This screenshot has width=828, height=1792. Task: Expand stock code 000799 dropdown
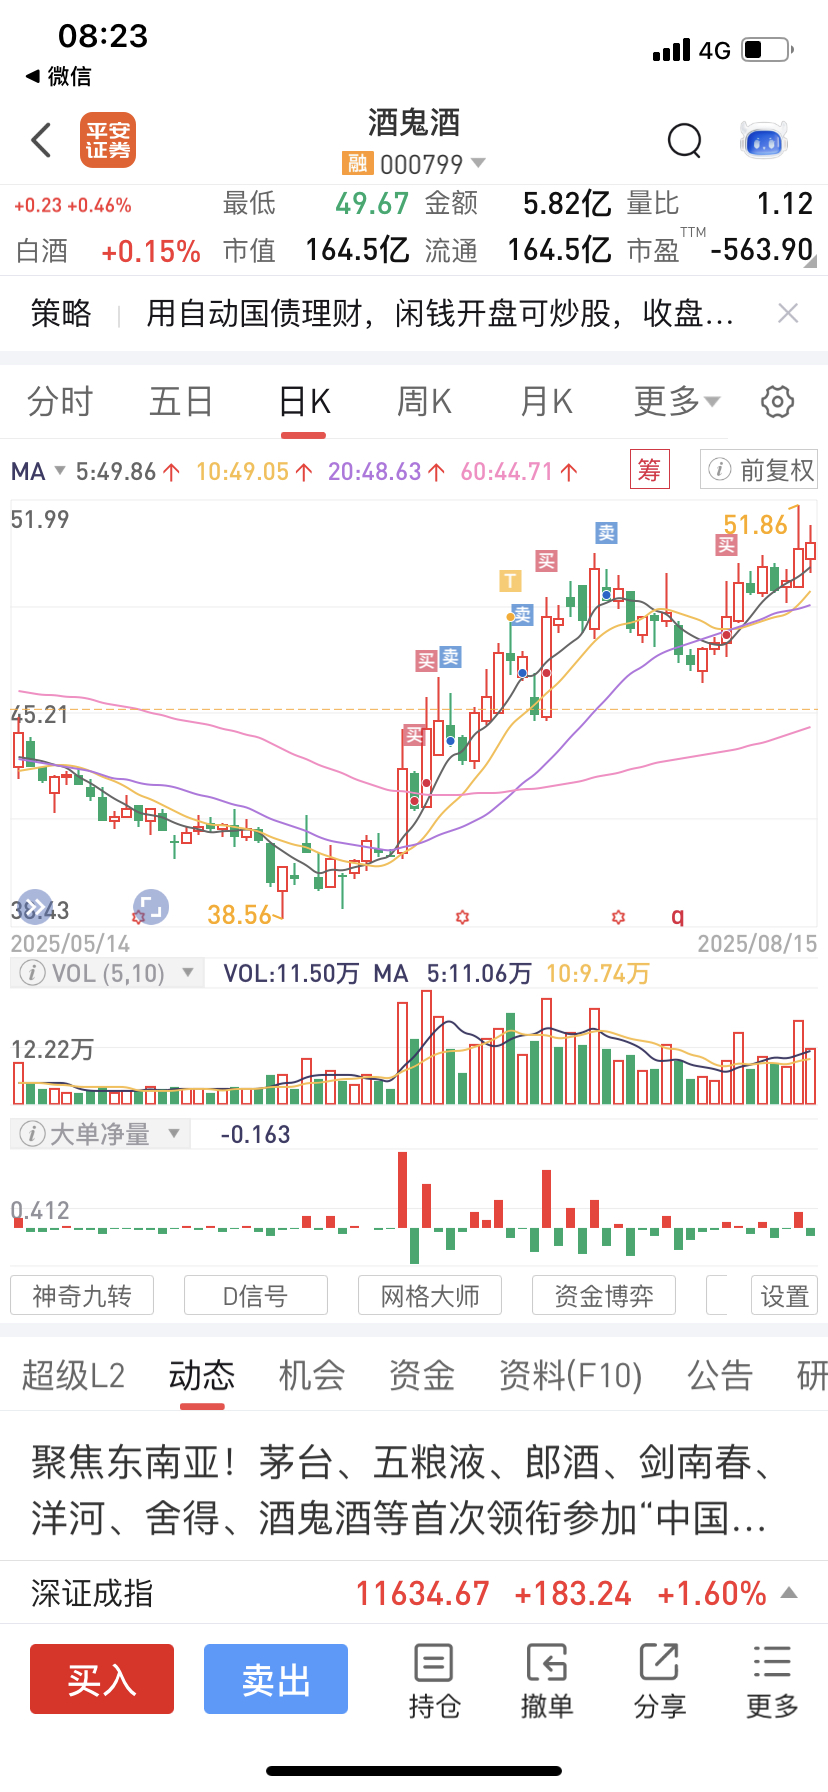click(x=478, y=163)
